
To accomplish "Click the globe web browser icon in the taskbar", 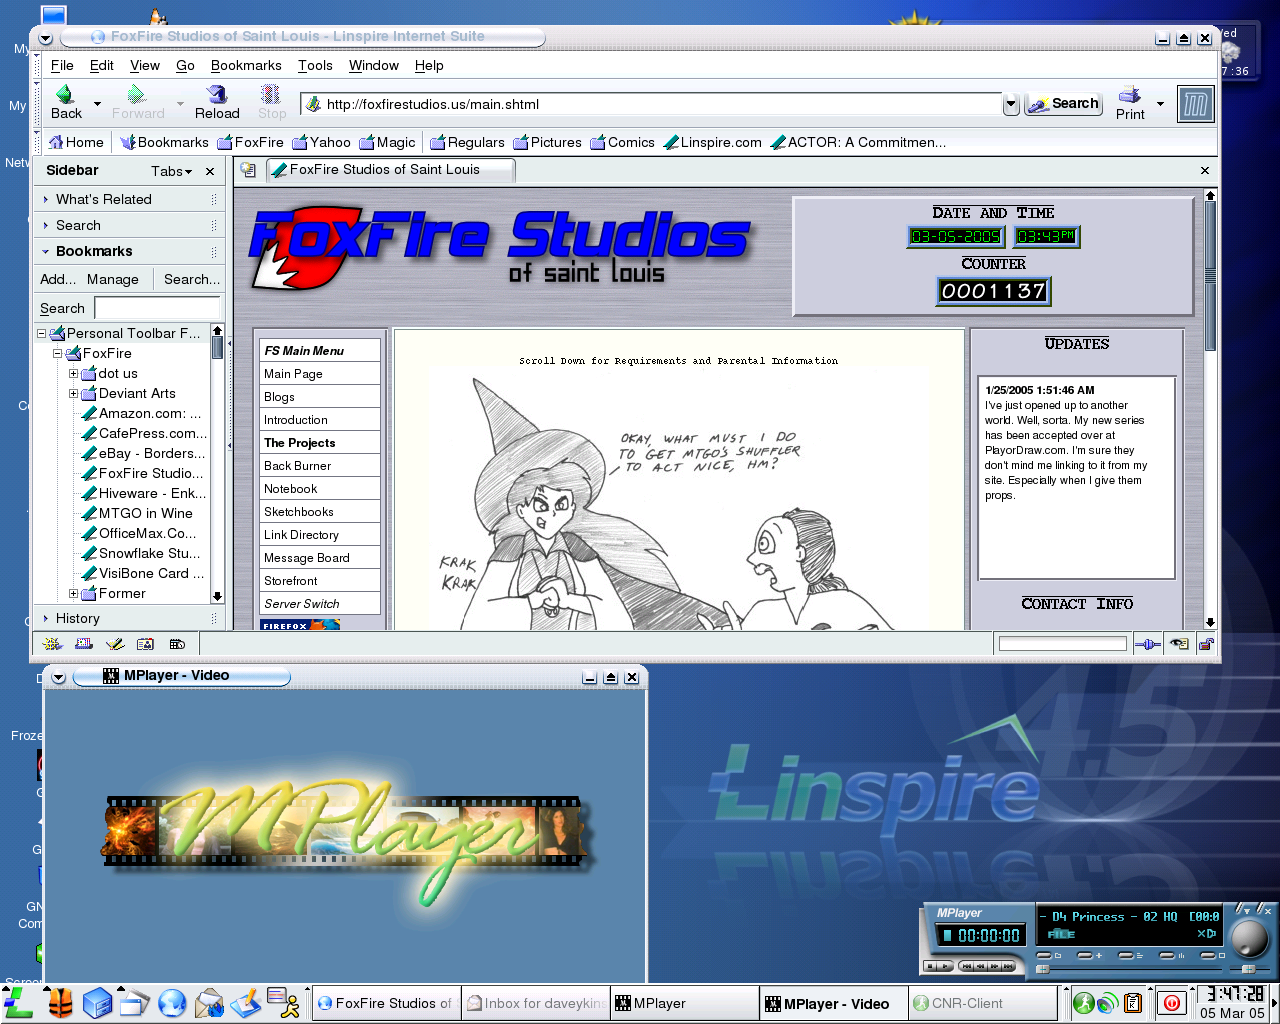I will pos(172,1003).
